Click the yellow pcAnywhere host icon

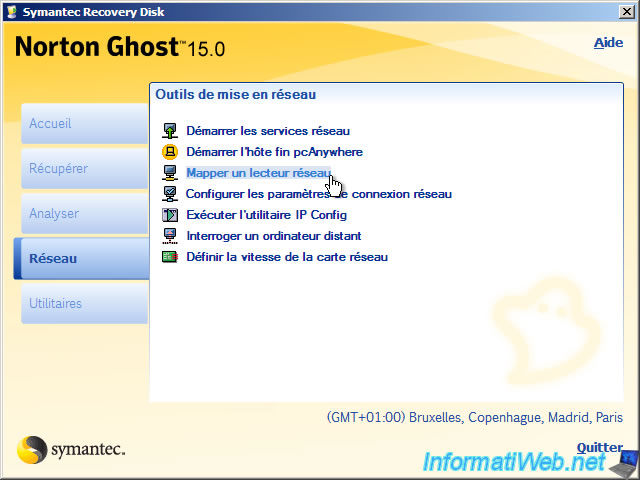pos(170,152)
